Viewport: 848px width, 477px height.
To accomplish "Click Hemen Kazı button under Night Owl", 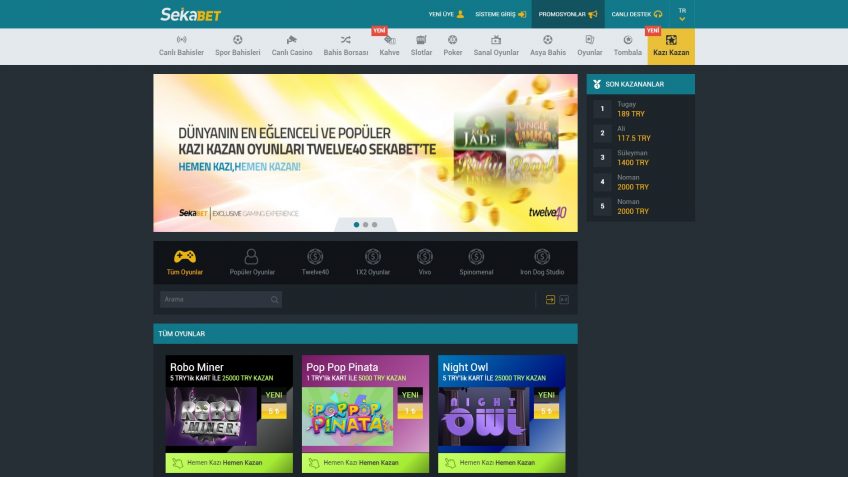I will 501,463.
